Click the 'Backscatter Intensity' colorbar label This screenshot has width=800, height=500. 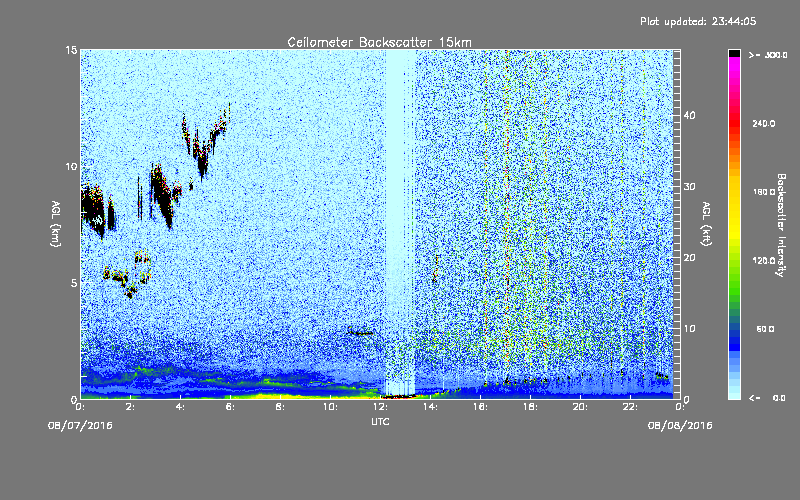781,225
